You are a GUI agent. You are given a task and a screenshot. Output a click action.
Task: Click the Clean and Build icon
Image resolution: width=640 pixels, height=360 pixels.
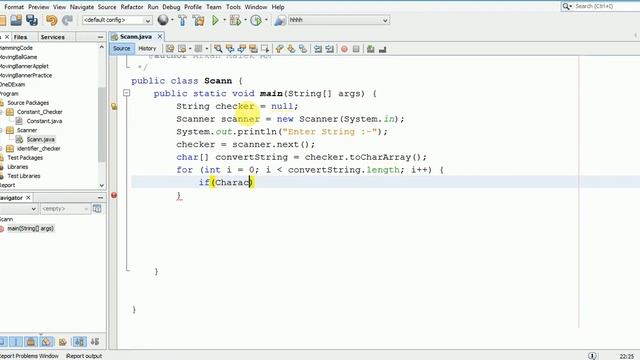[x=198, y=20]
